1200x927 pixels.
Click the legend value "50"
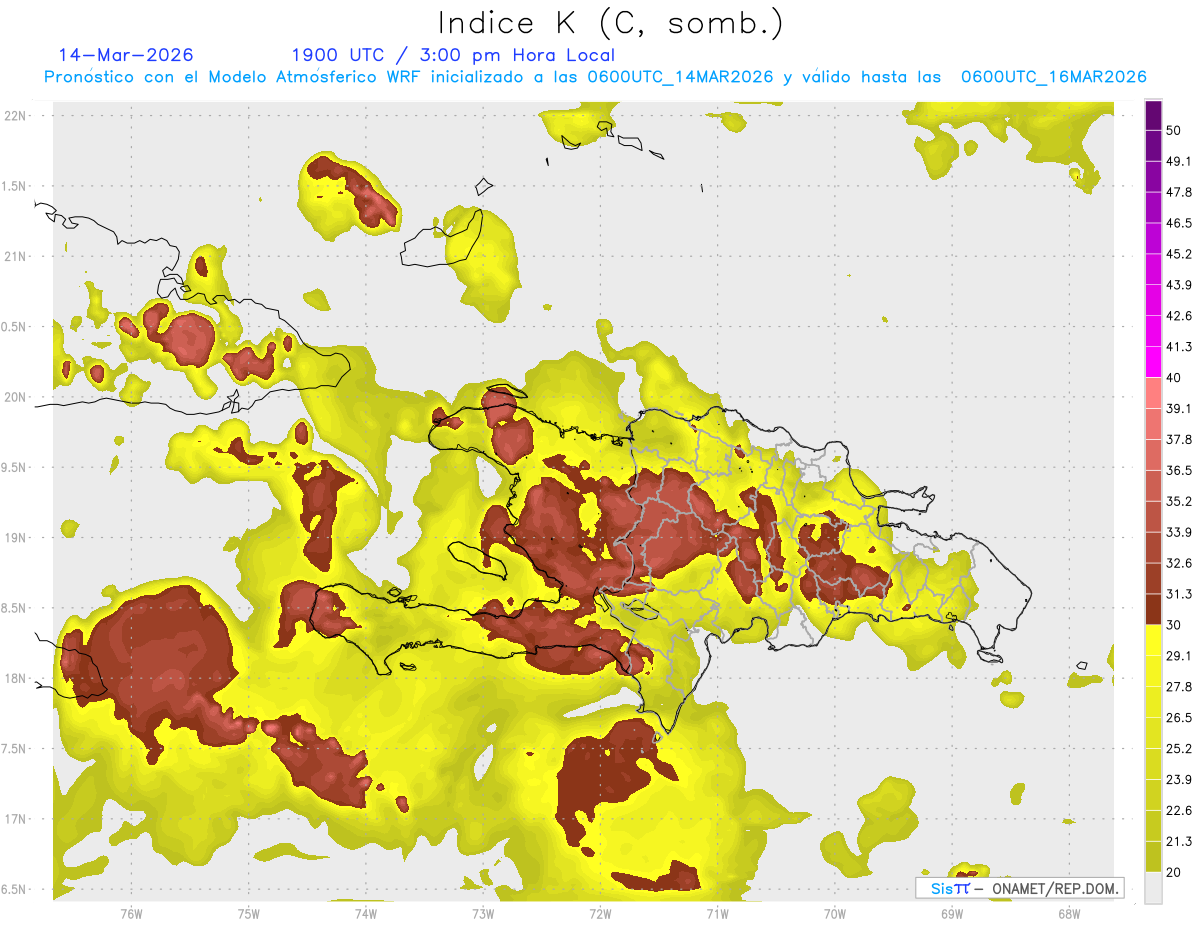(1175, 131)
